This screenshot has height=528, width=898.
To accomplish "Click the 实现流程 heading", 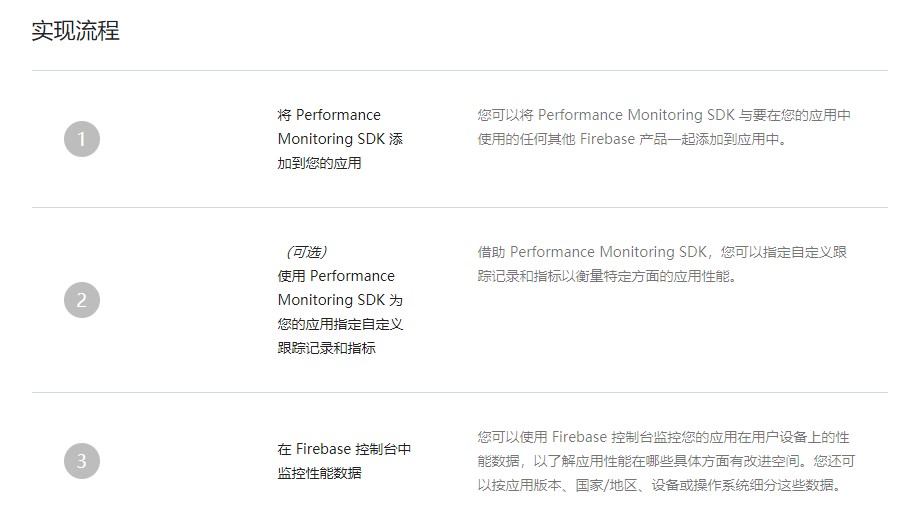I will tap(76, 30).
